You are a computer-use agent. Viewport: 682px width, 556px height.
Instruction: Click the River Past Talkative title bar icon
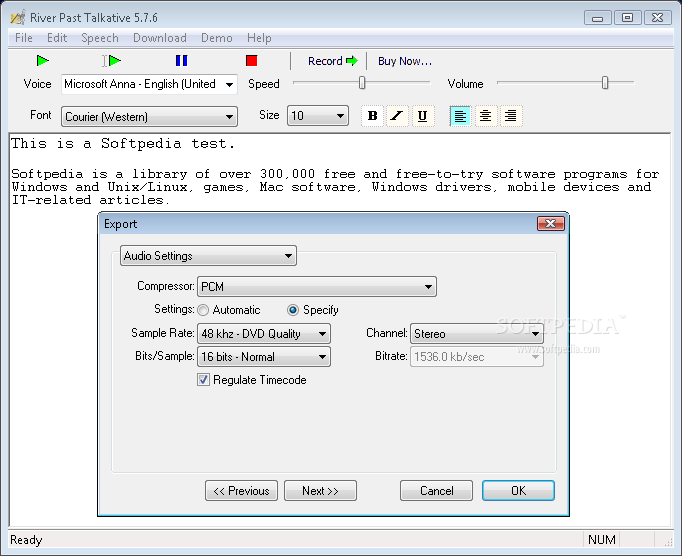[18, 17]
